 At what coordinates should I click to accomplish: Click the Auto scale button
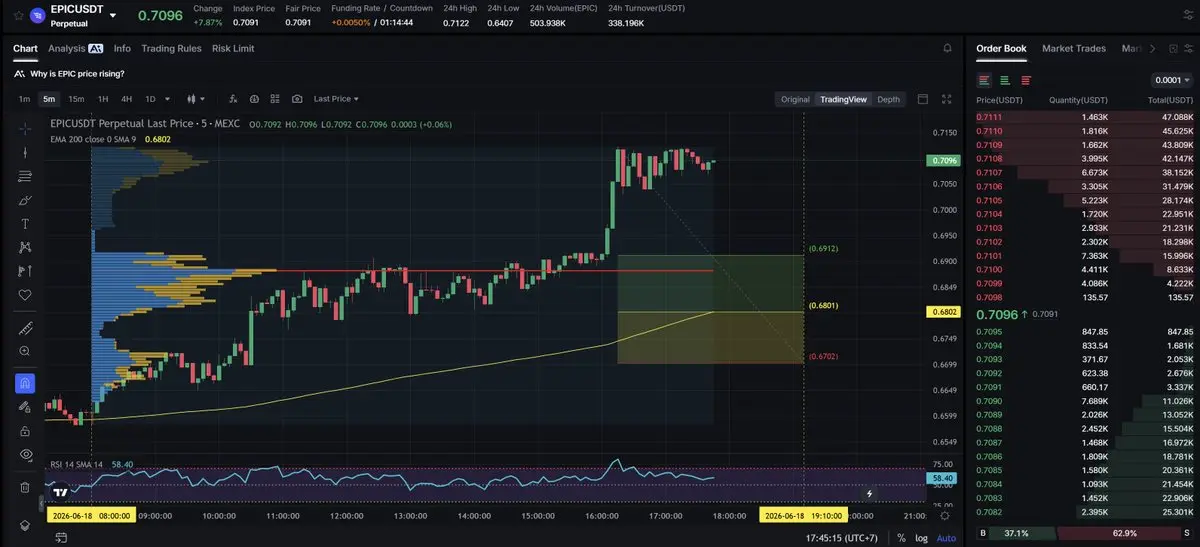click(946, 537)
